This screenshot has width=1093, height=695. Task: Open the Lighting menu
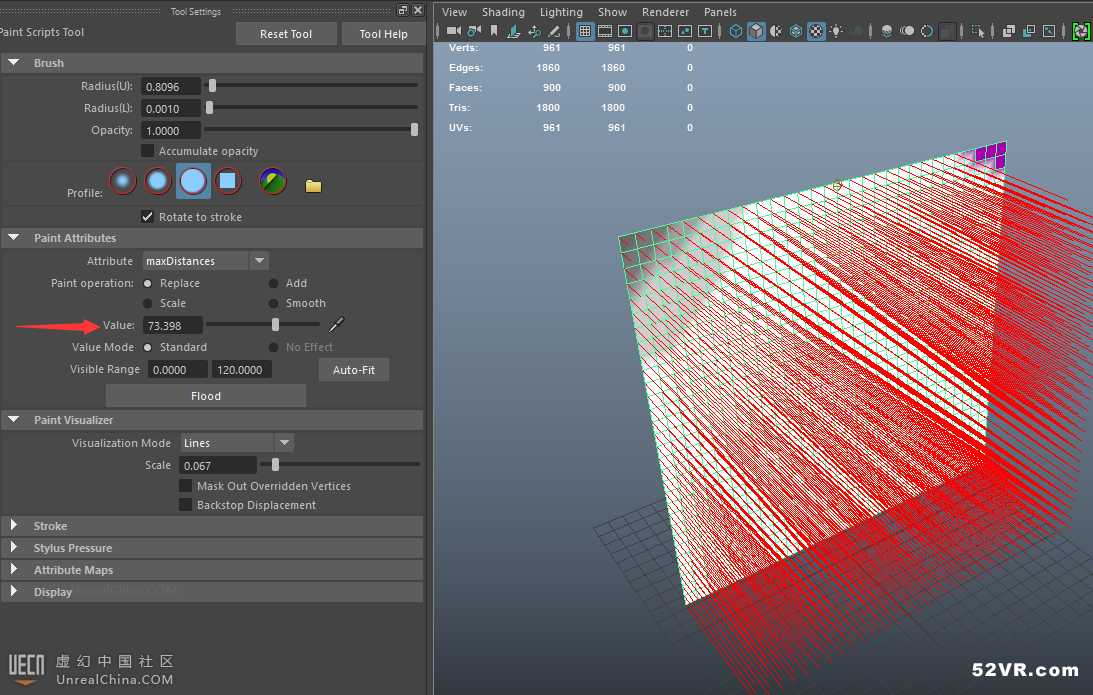point(561,12)
